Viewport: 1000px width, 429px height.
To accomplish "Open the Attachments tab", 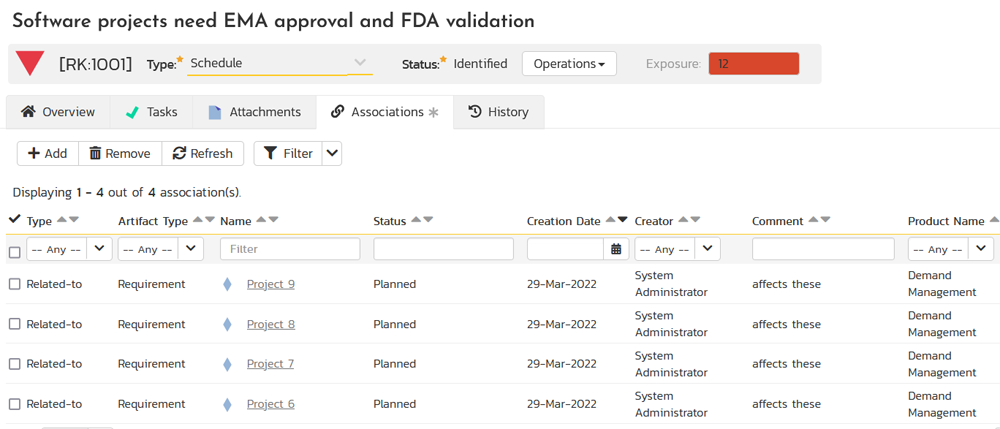I will [x=254, y=112].
